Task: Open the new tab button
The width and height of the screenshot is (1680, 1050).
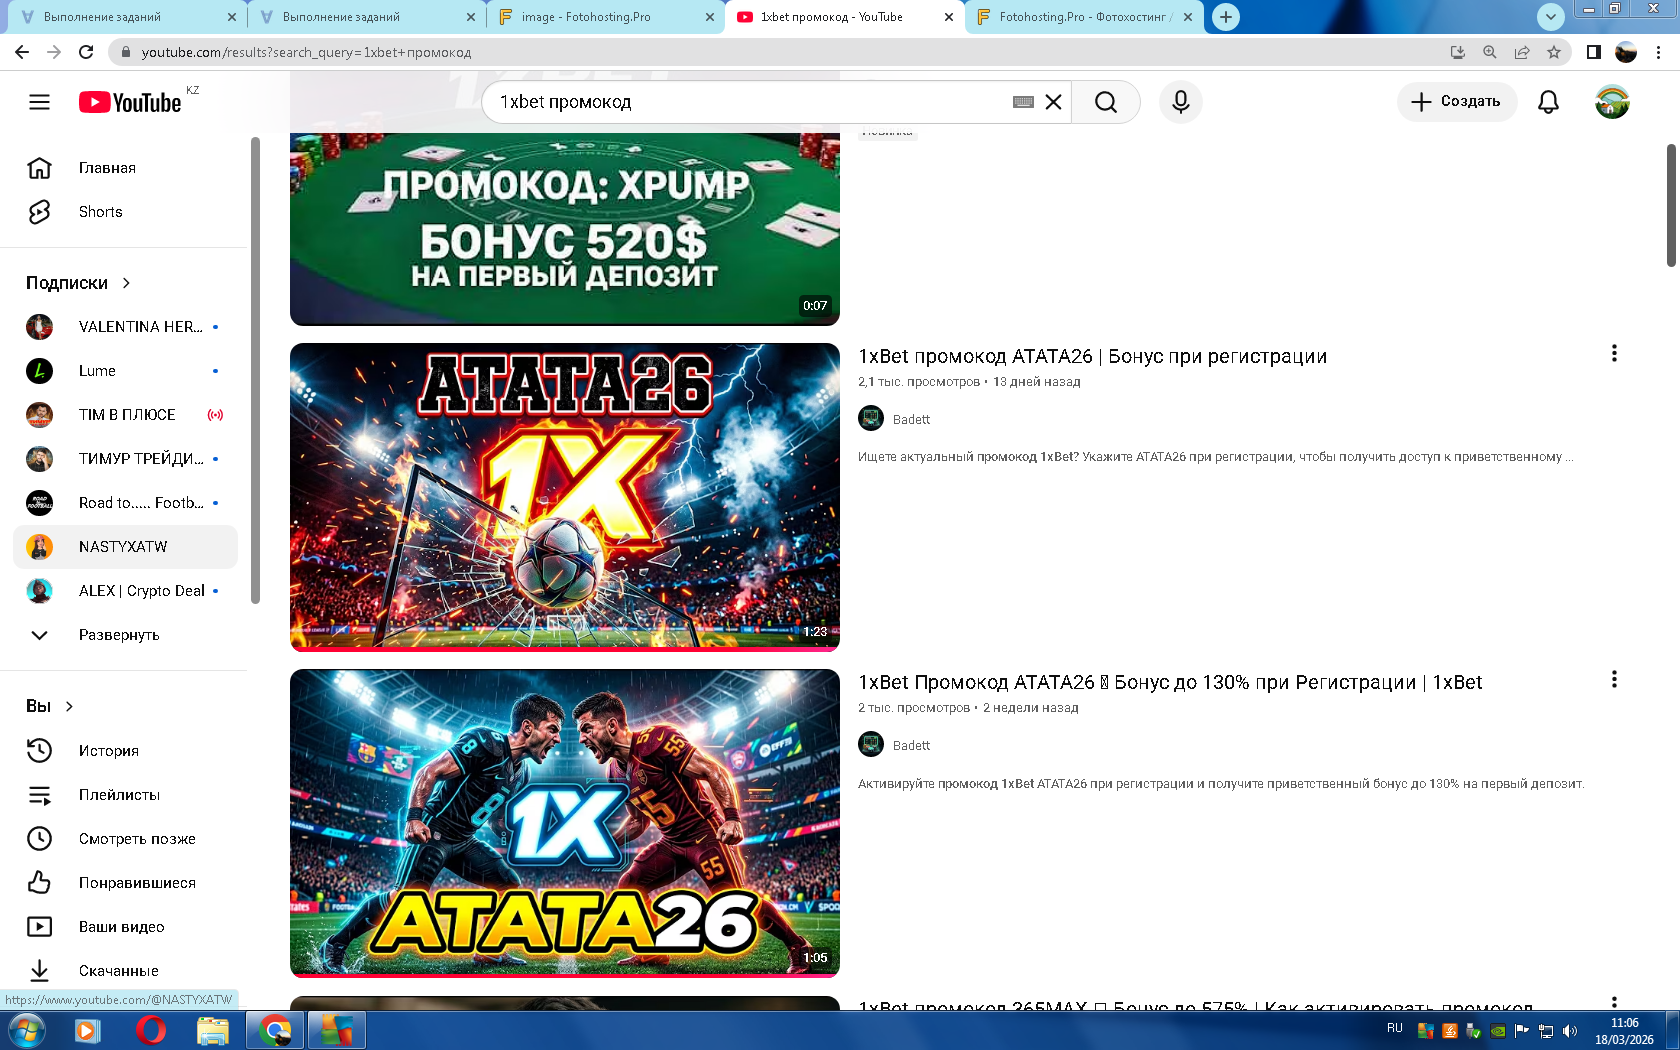Action: pos(1226,17)
